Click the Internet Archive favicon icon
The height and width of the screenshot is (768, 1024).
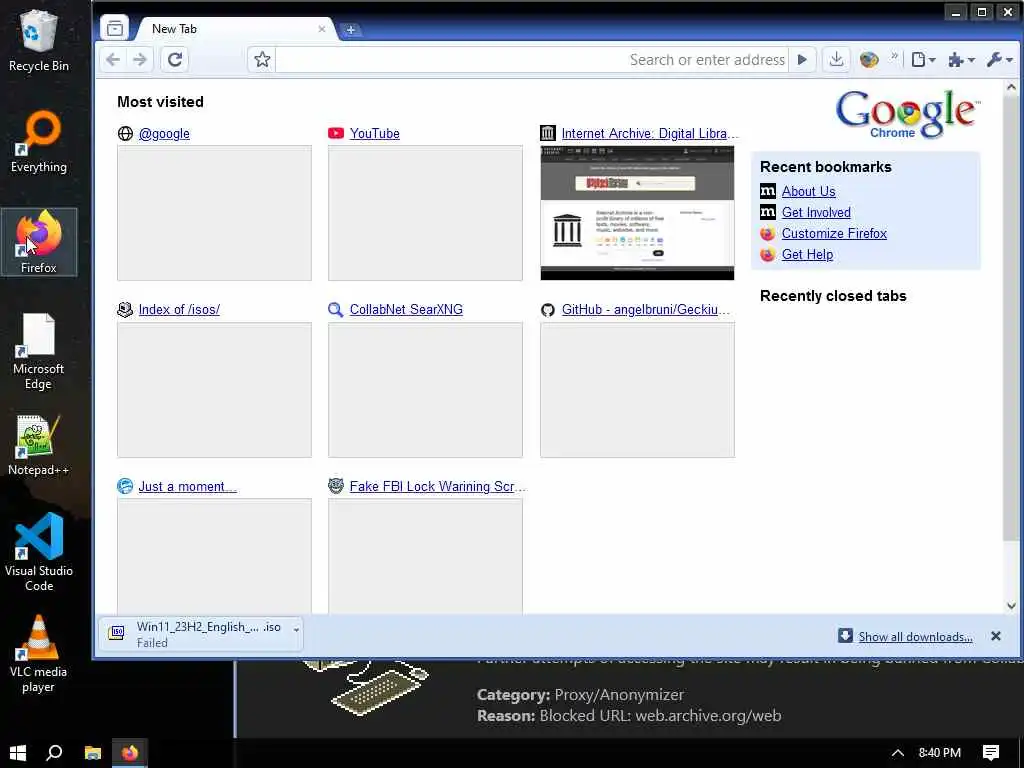click(x=547, y=133)
